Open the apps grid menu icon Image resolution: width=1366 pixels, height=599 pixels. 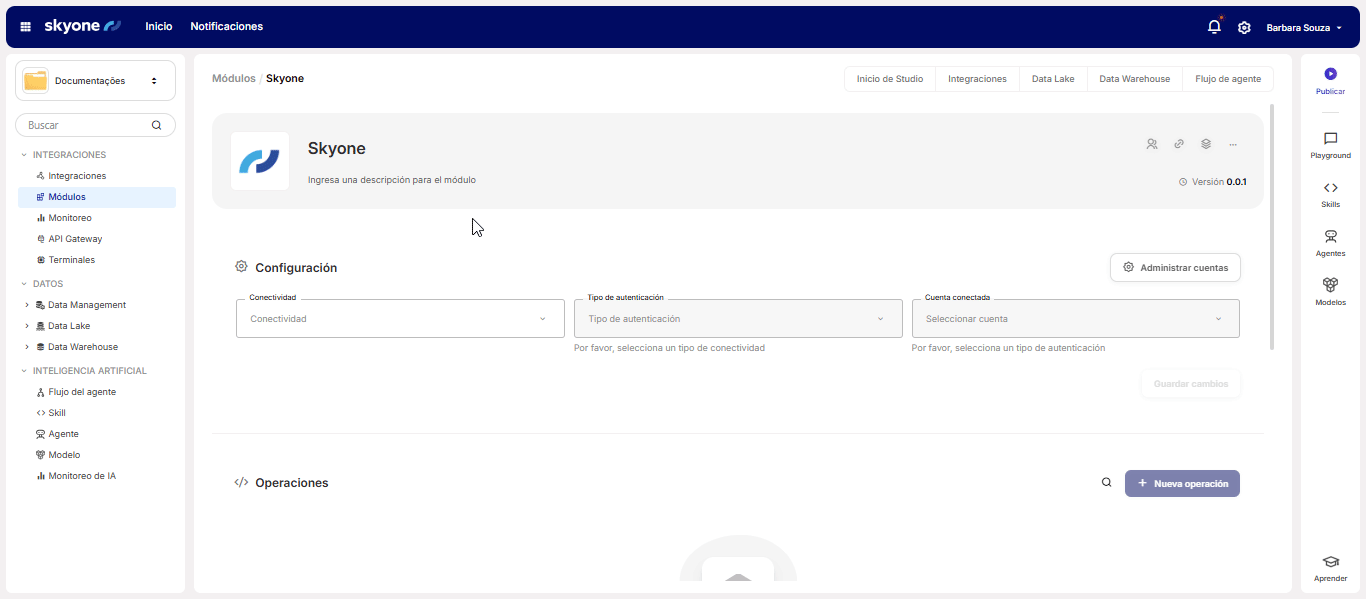pyautogui.click(x=26, y=27)
